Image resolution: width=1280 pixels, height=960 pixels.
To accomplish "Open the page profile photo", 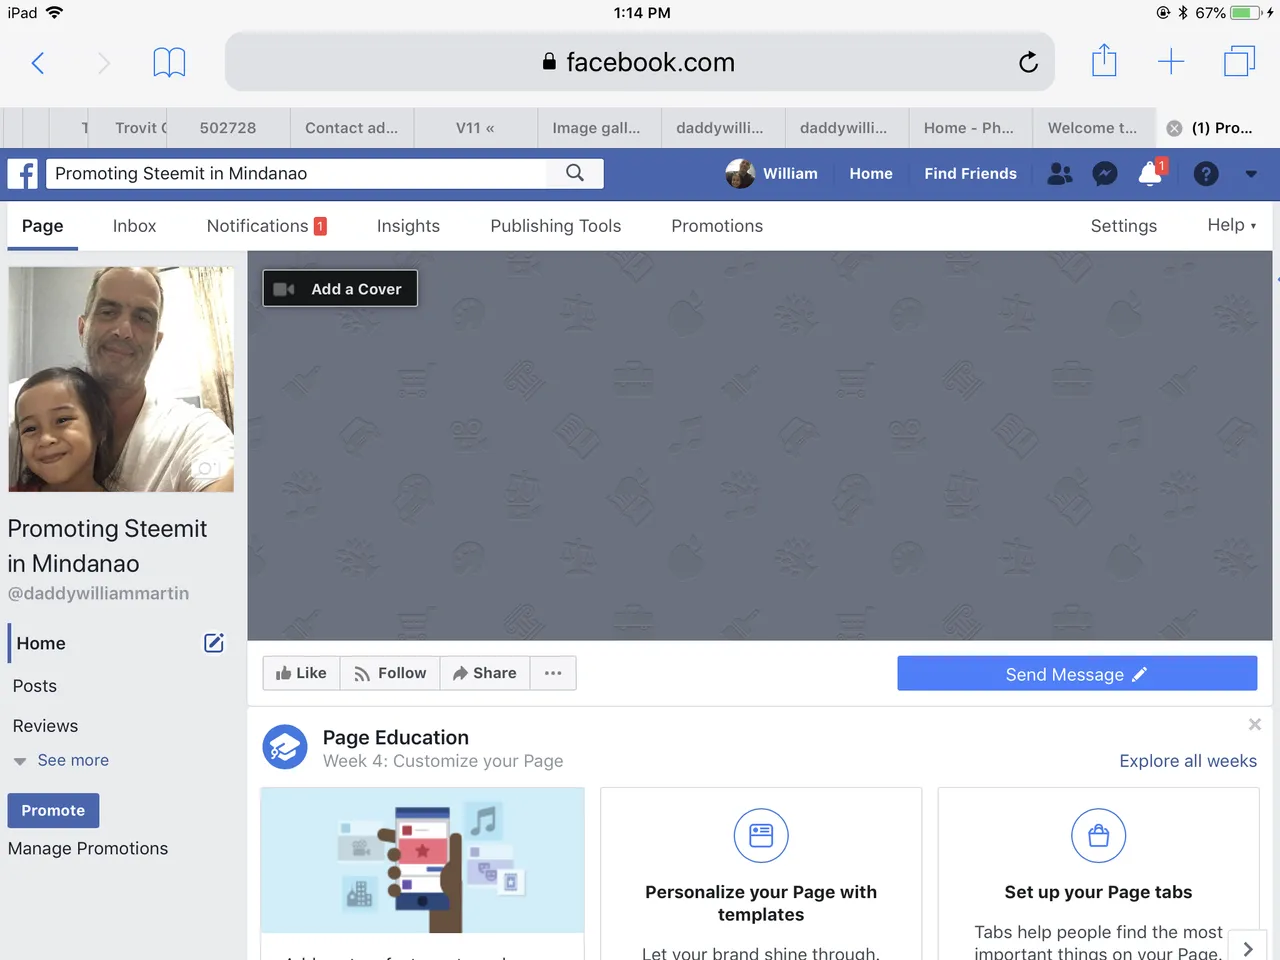I will tap(121, 379).
